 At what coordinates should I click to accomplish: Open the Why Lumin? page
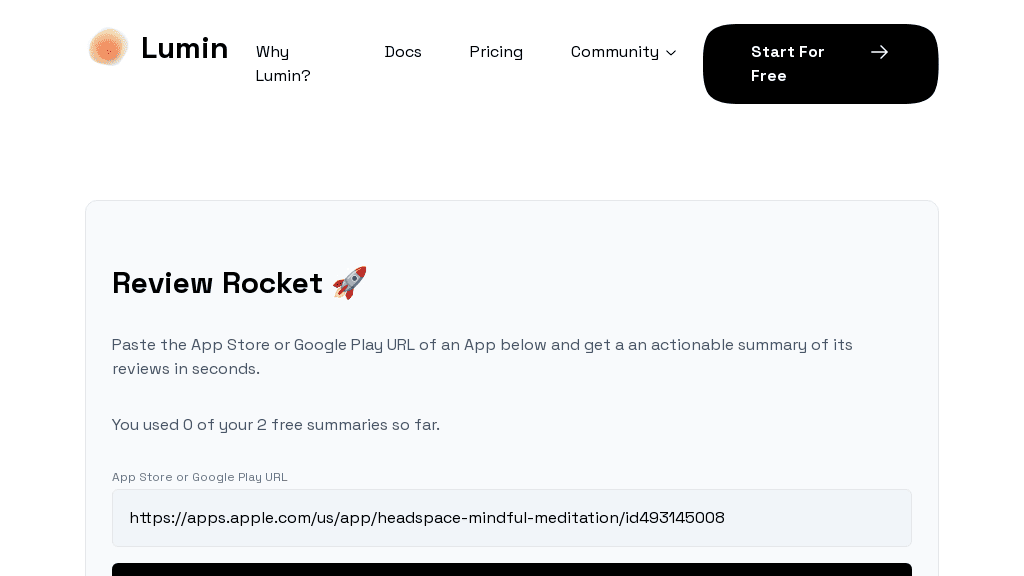[283, 63]
